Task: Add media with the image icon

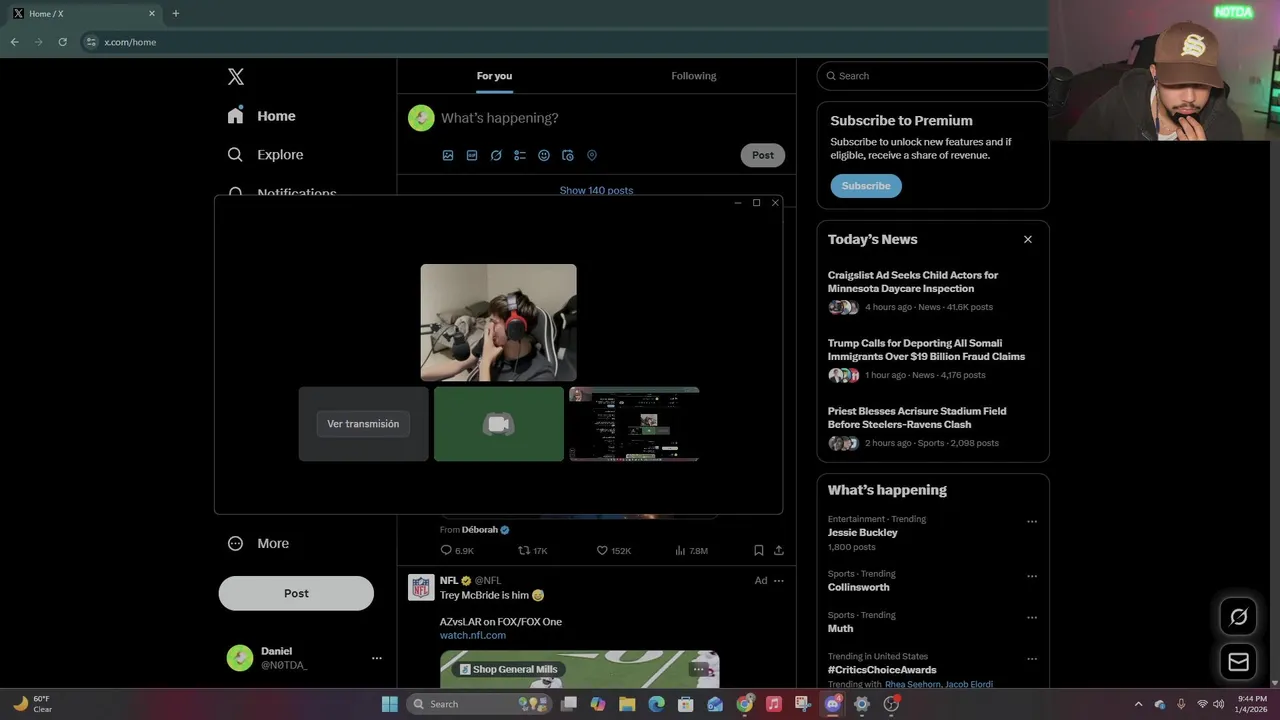Action: point(448,155)
